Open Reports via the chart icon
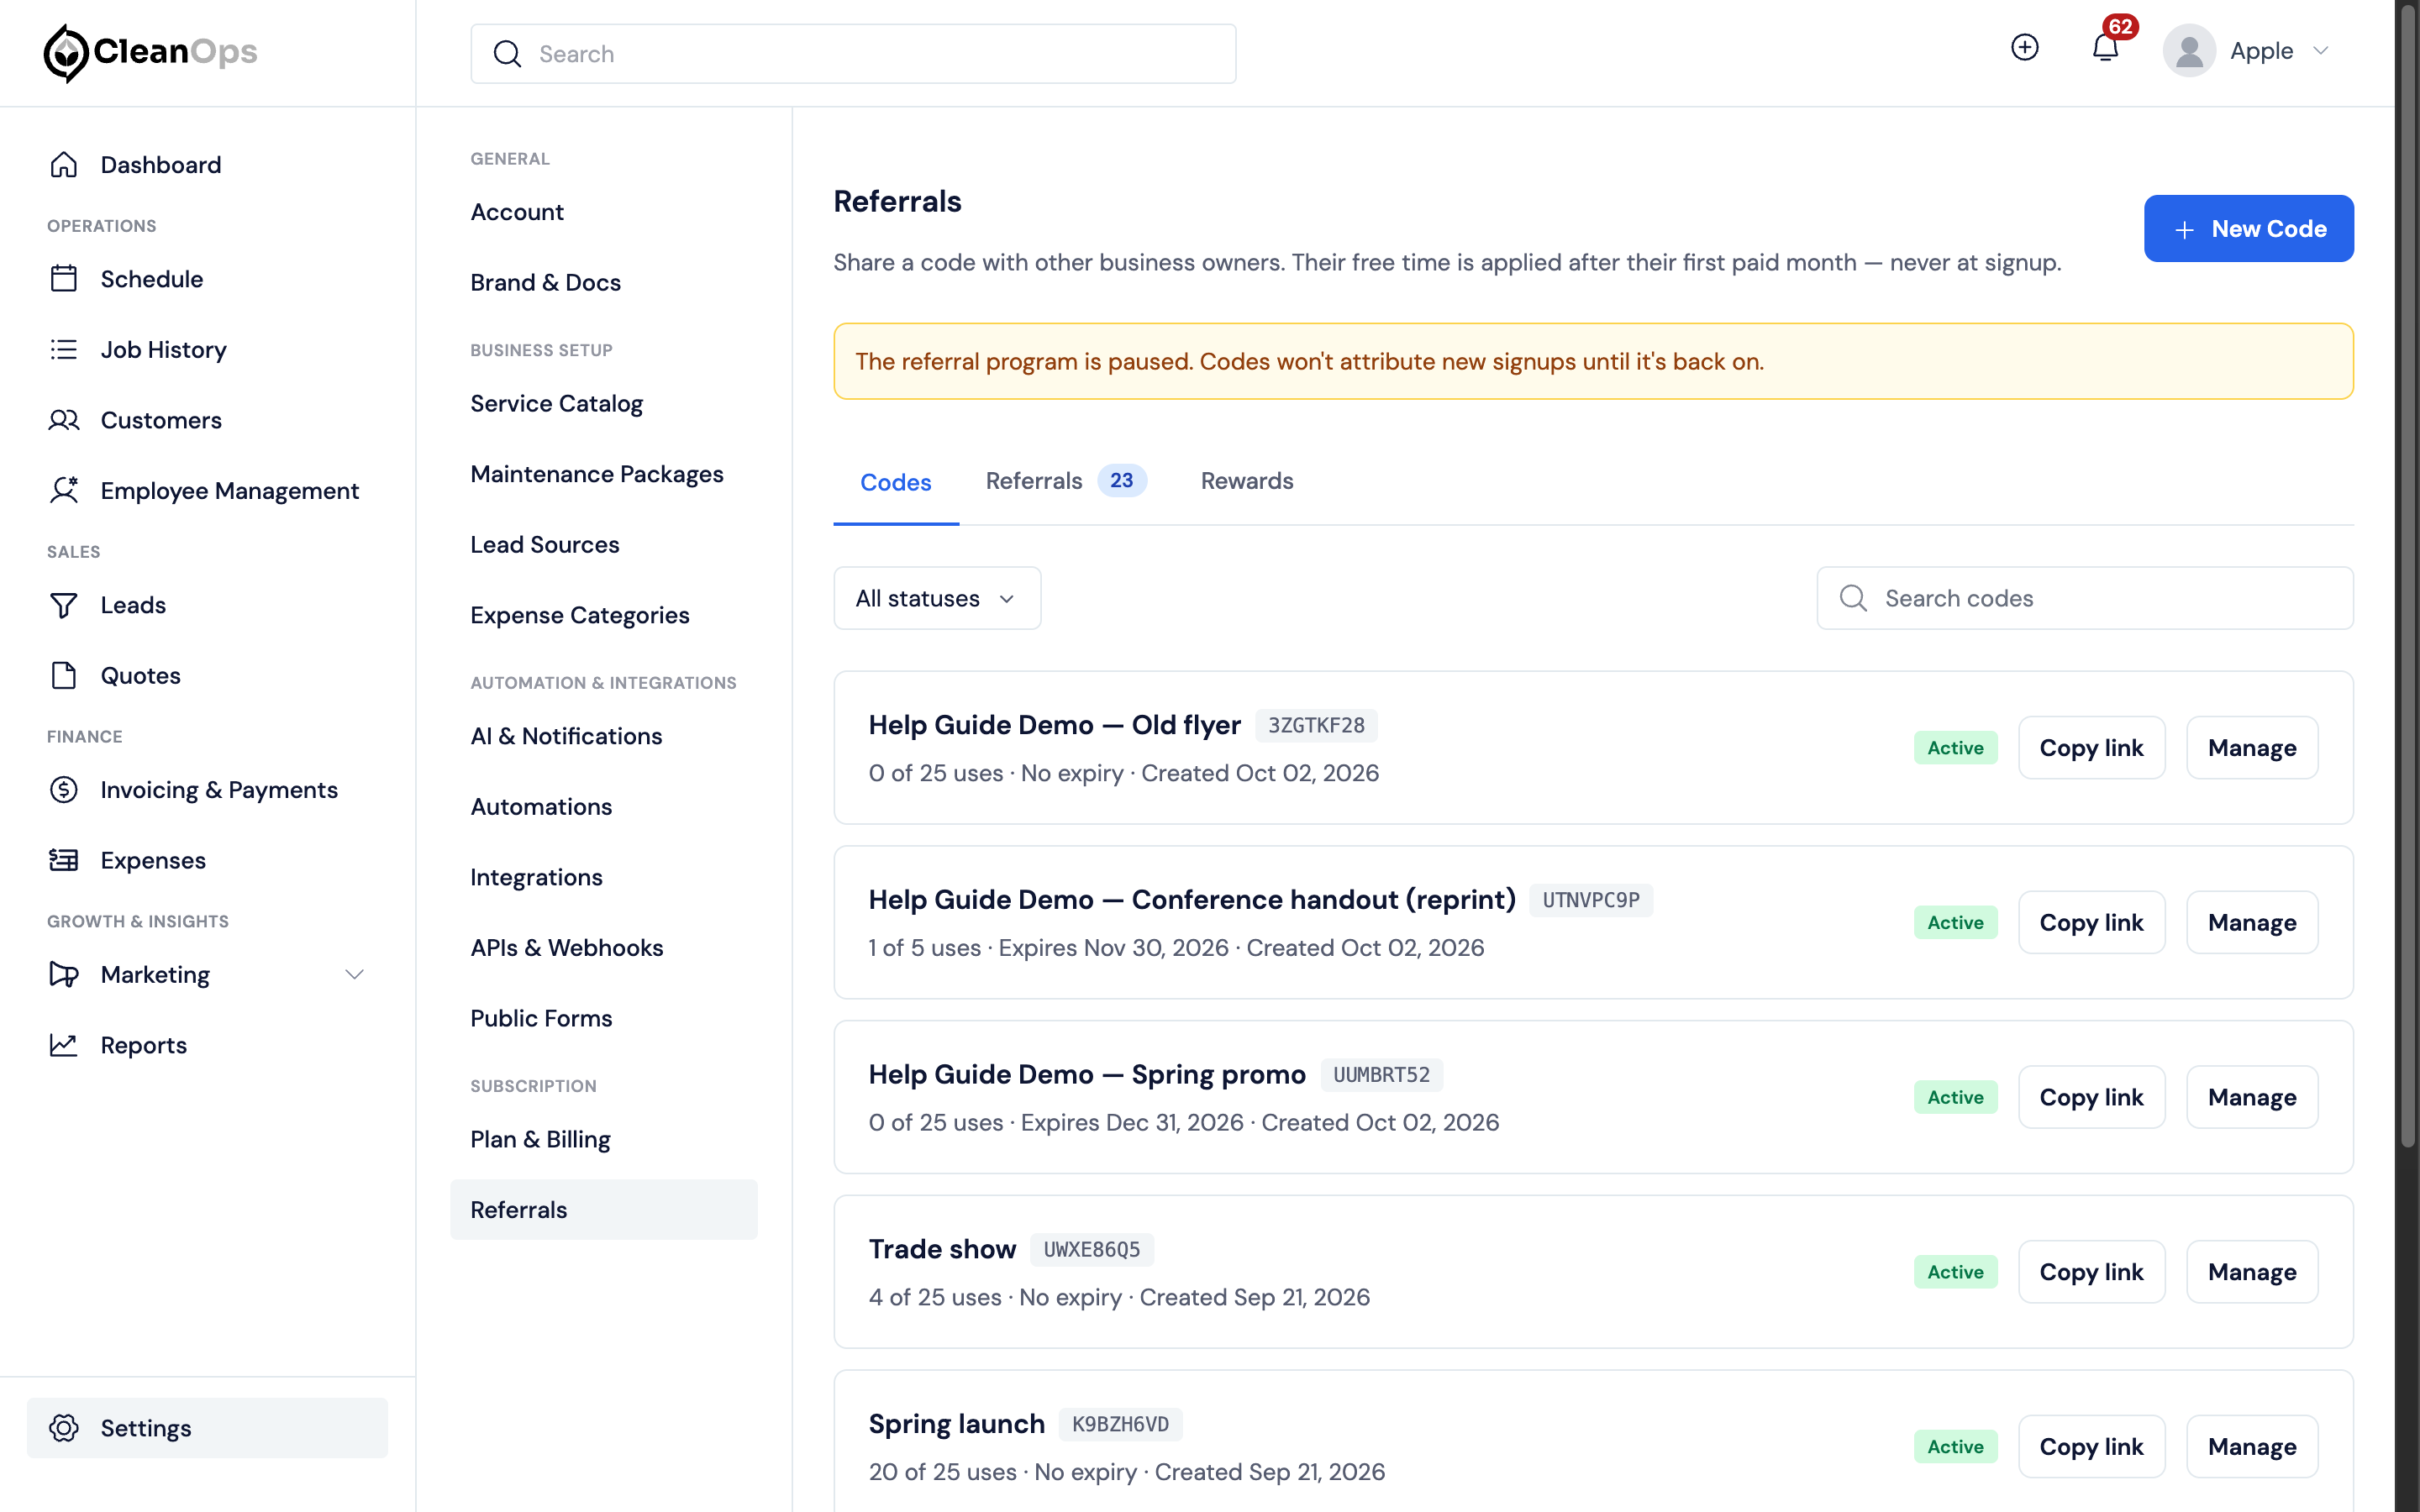This screenshot has height=1512, width=2420. point(64,1045)
